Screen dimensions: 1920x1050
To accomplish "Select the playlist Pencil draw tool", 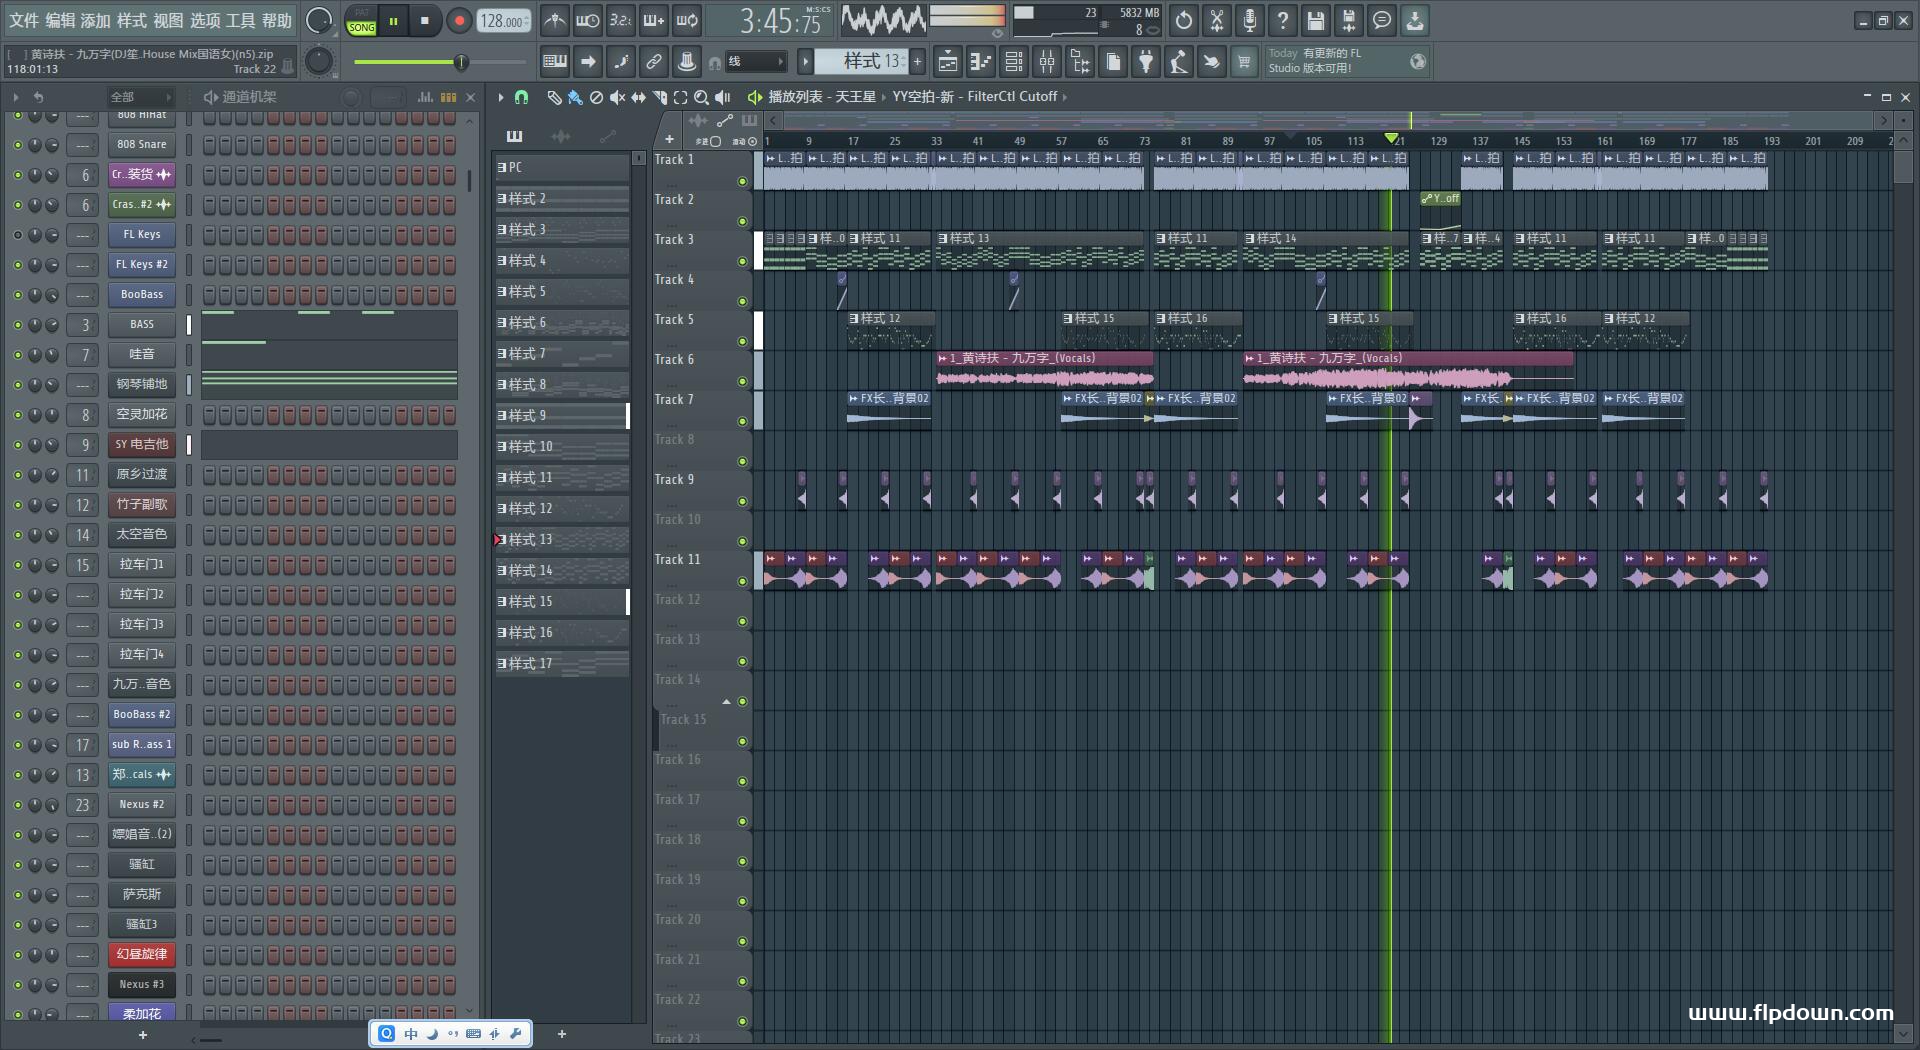I will 554,97.
